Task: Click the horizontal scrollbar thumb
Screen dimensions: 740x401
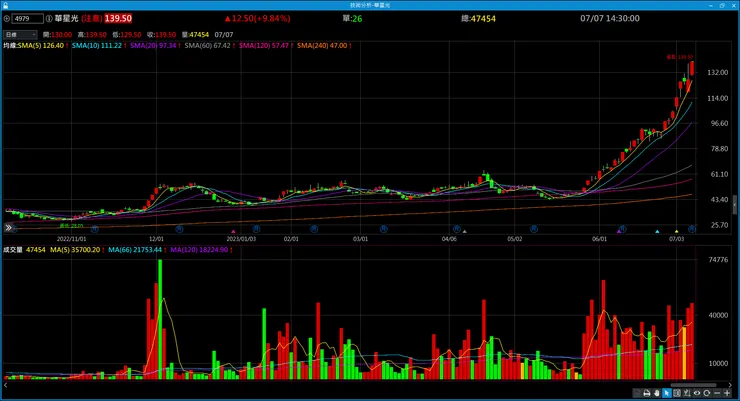Action: (x=693, y=385)
